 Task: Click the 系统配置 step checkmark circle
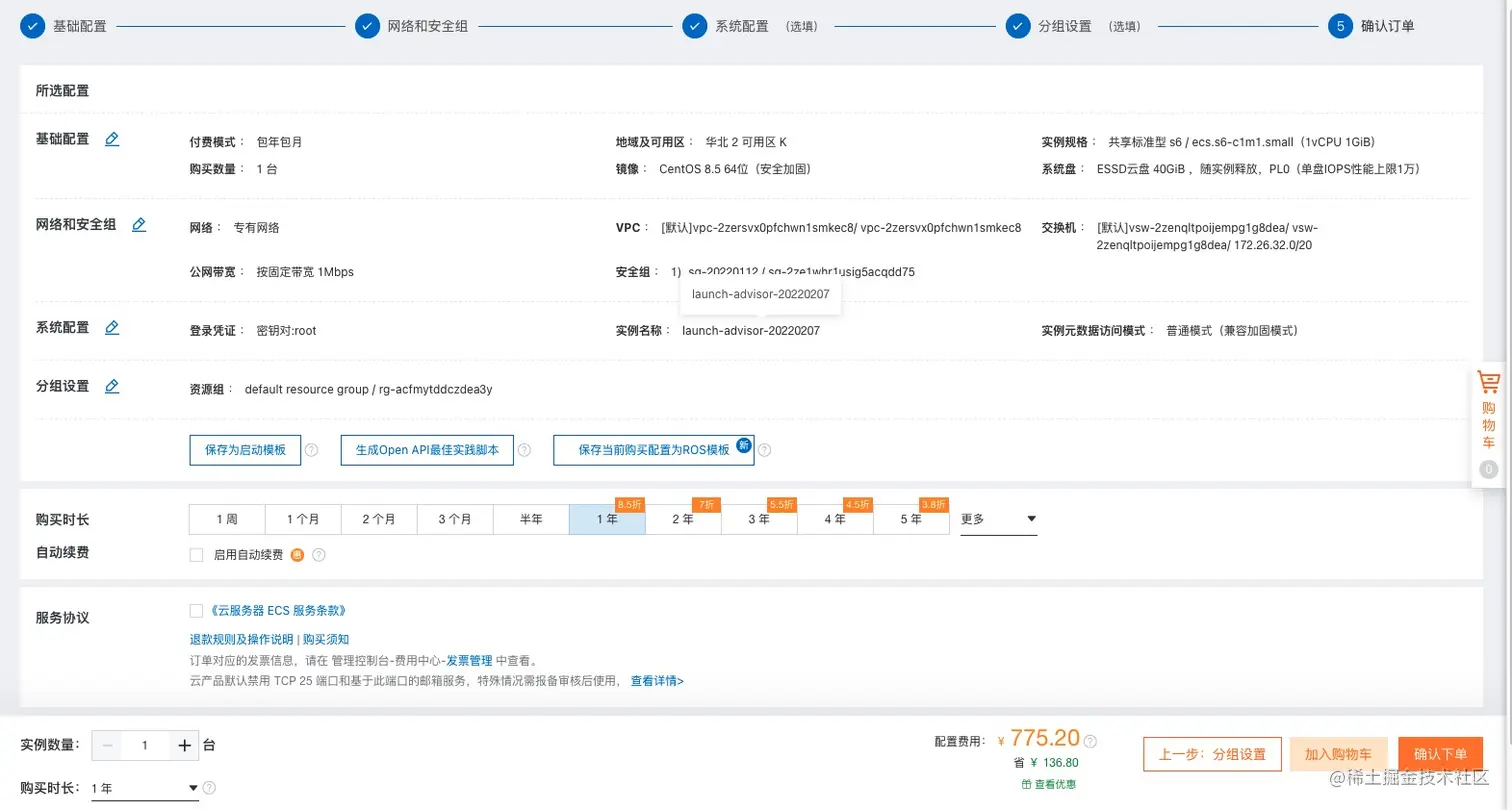tap(695, 26)
